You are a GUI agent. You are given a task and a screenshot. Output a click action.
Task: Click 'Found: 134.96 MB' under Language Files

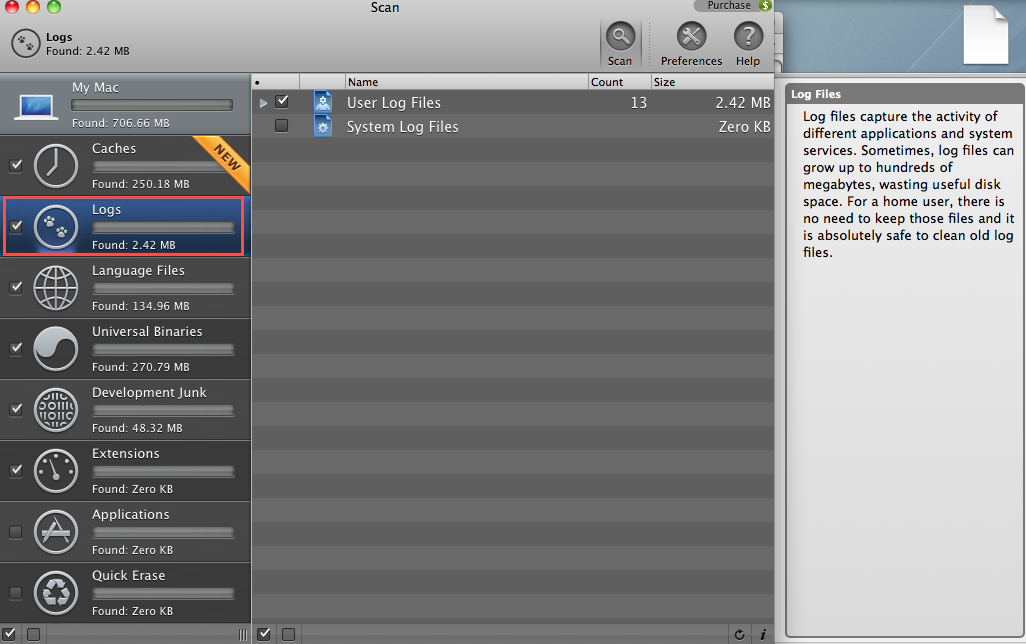click(141, 306)
